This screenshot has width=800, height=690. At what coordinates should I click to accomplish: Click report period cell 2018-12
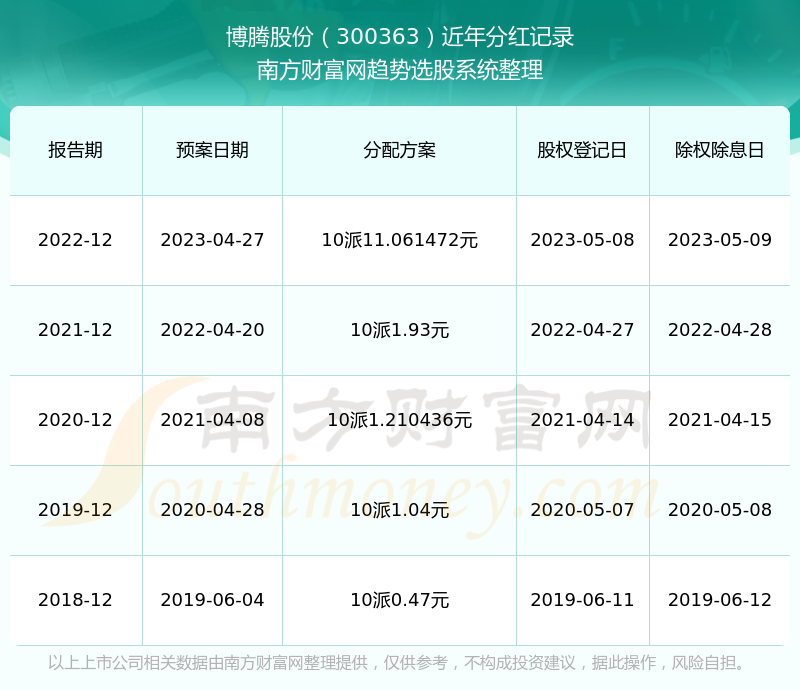pyautogui.click(x=75, y=600)
